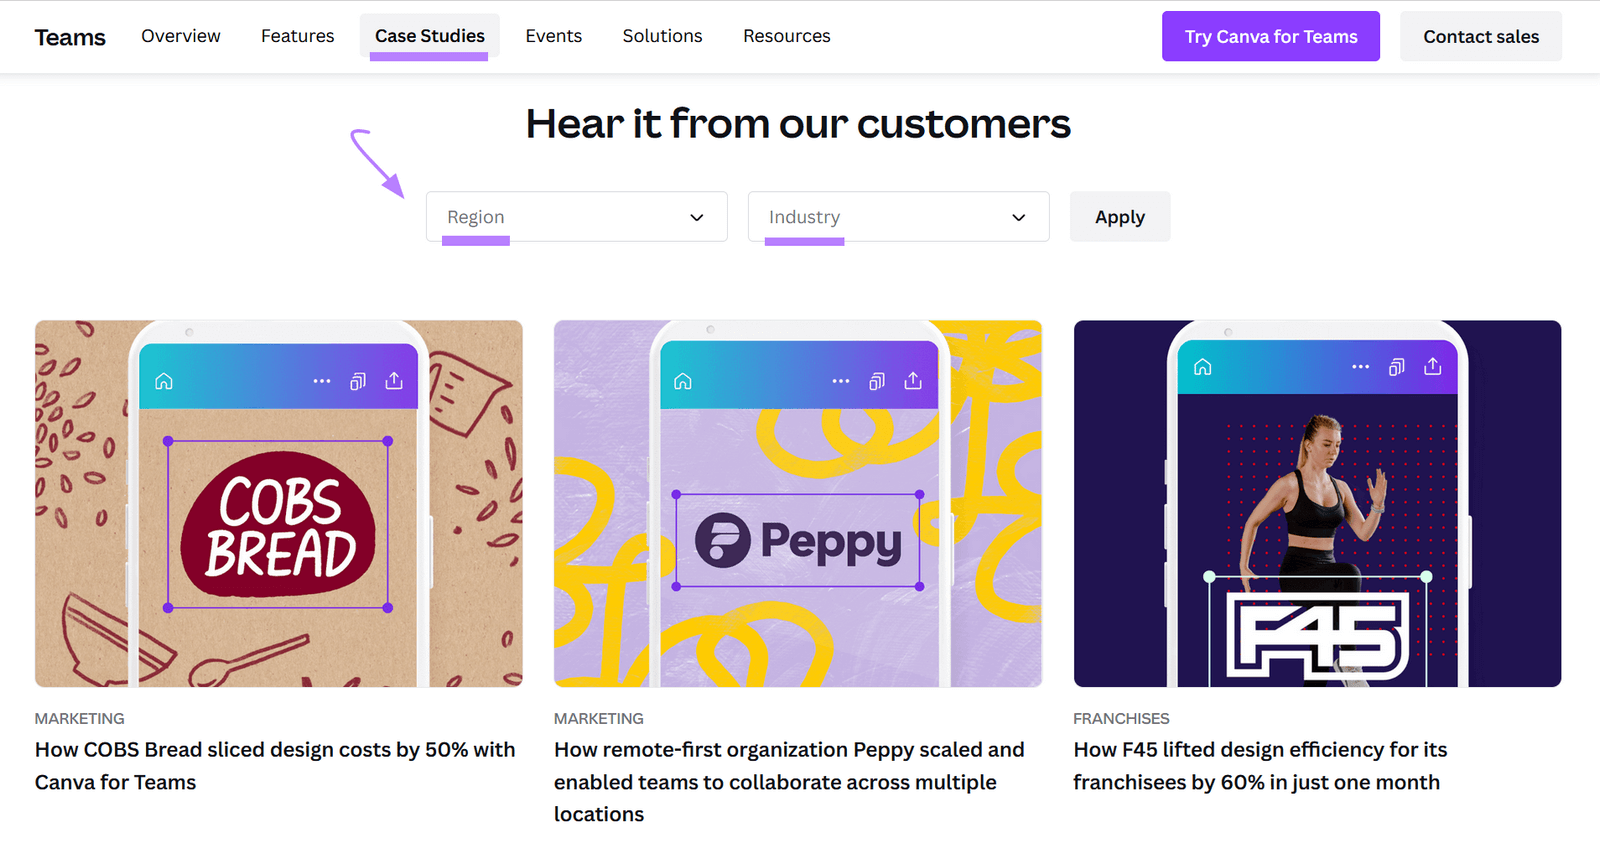Viewport: 1600px width, 849px height.
Task: Click the duplicate pages icon on the F45 phone
Action: 1396,367
